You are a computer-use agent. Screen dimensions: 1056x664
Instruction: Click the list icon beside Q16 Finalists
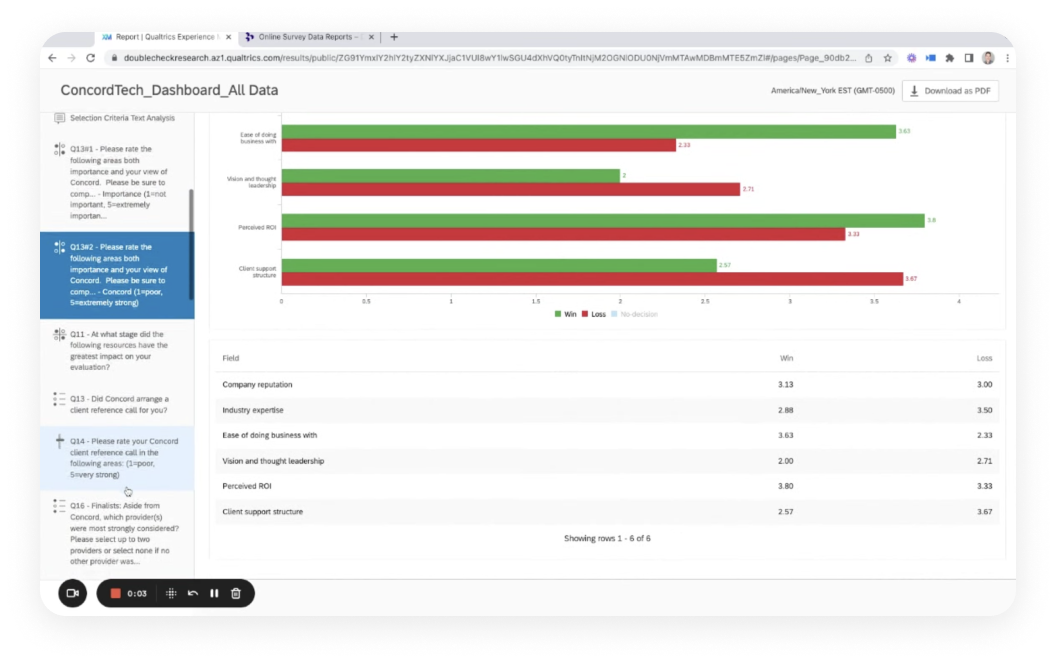point(59,506)
